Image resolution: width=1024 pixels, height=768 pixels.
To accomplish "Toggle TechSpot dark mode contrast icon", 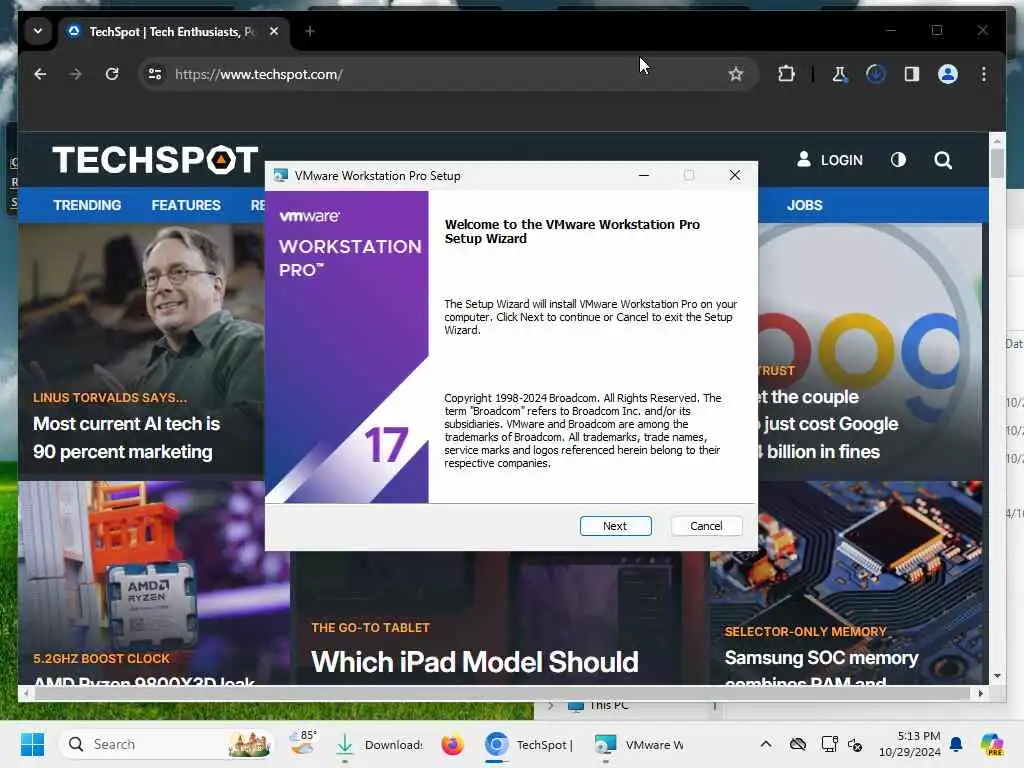I will coord(898,160).
